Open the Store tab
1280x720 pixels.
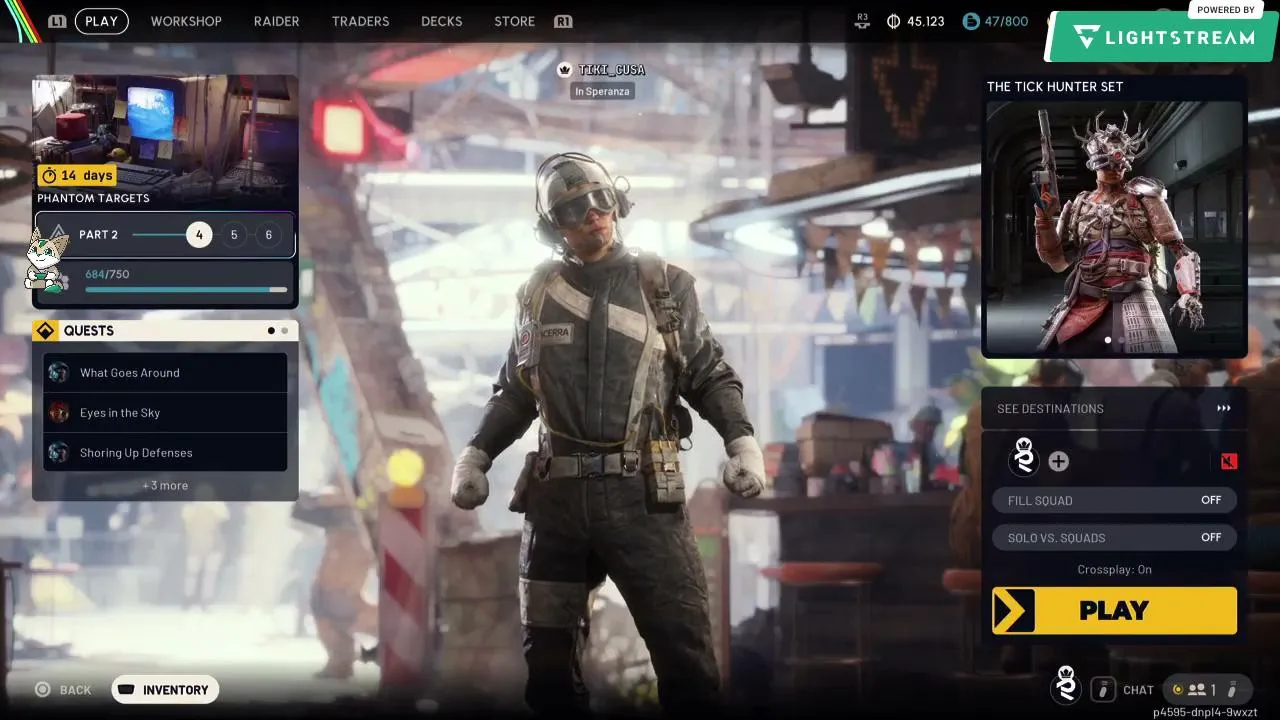[514, 21]
